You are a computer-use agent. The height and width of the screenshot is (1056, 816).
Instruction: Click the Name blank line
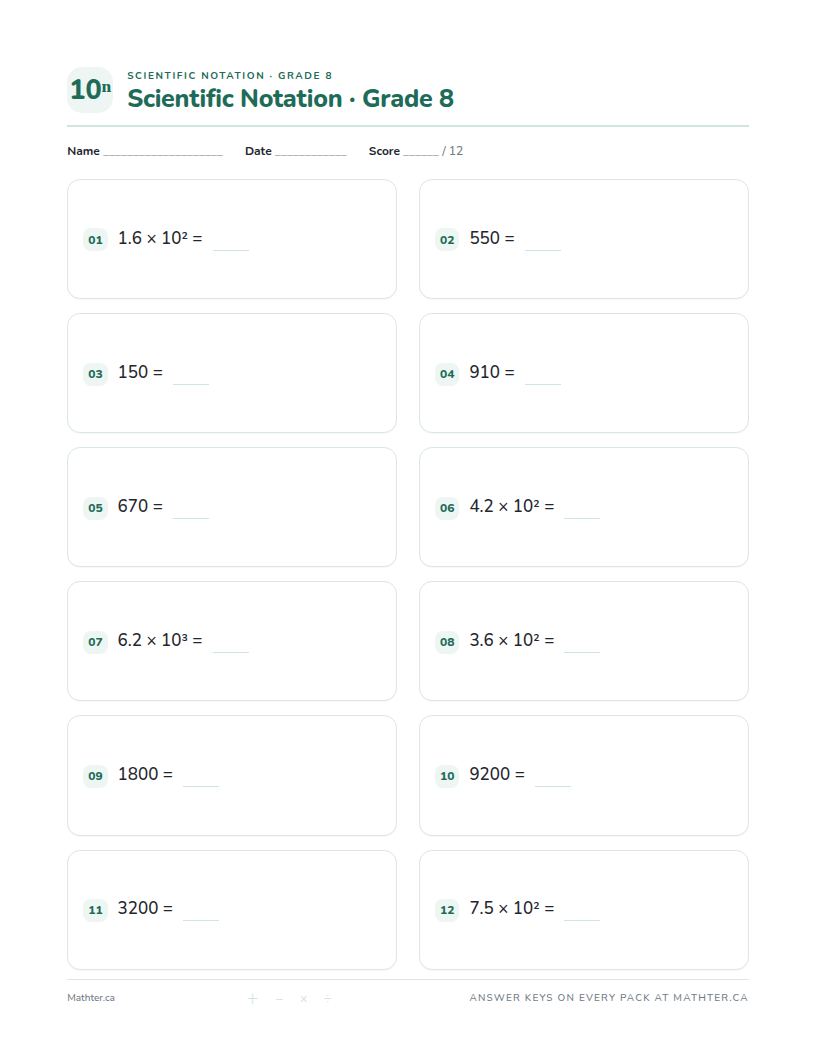(x=163, y=152)
